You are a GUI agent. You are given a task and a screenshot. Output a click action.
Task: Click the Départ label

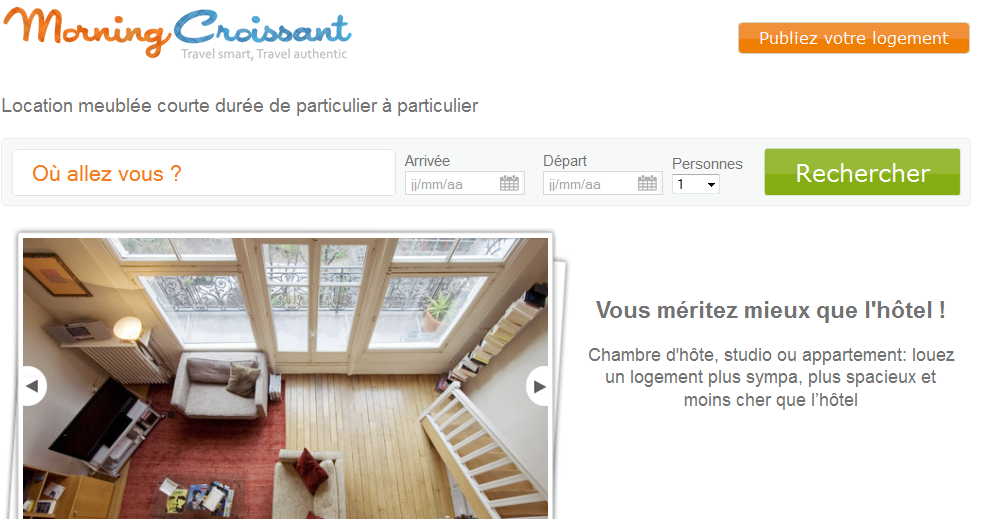tap(565, 161)
